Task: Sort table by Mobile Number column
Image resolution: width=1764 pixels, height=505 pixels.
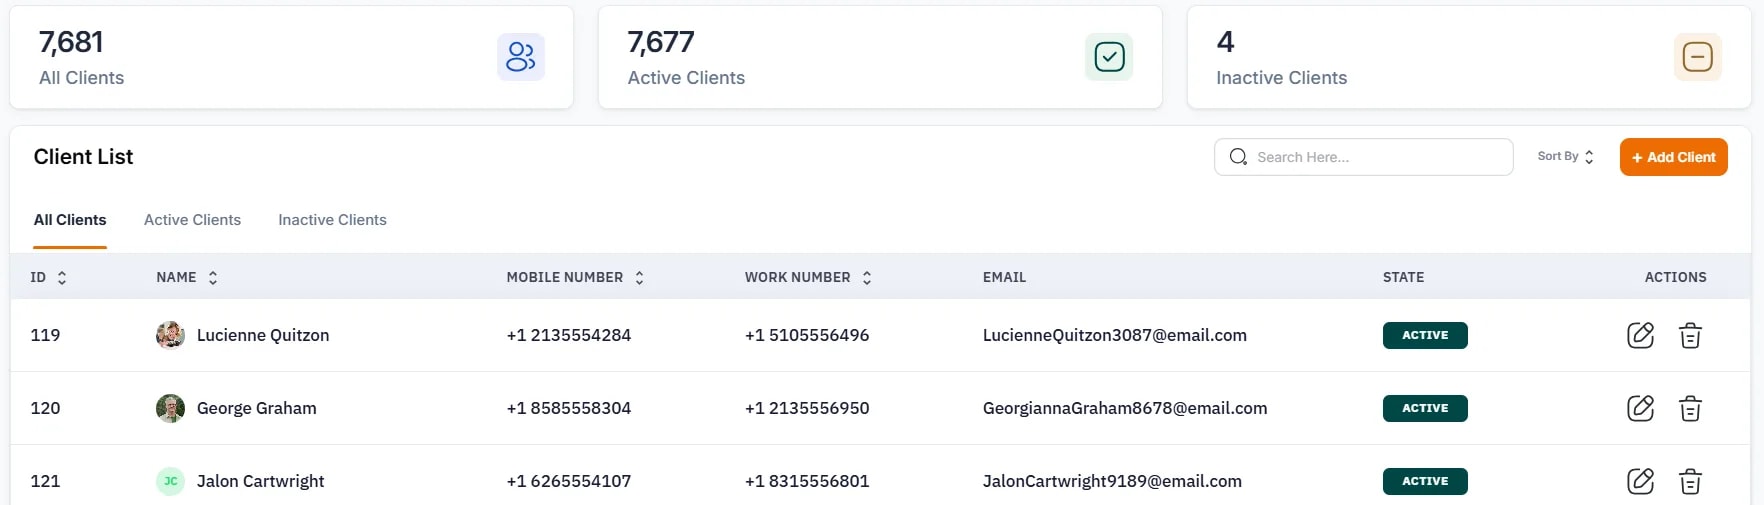Action: [x=639, y=278]
